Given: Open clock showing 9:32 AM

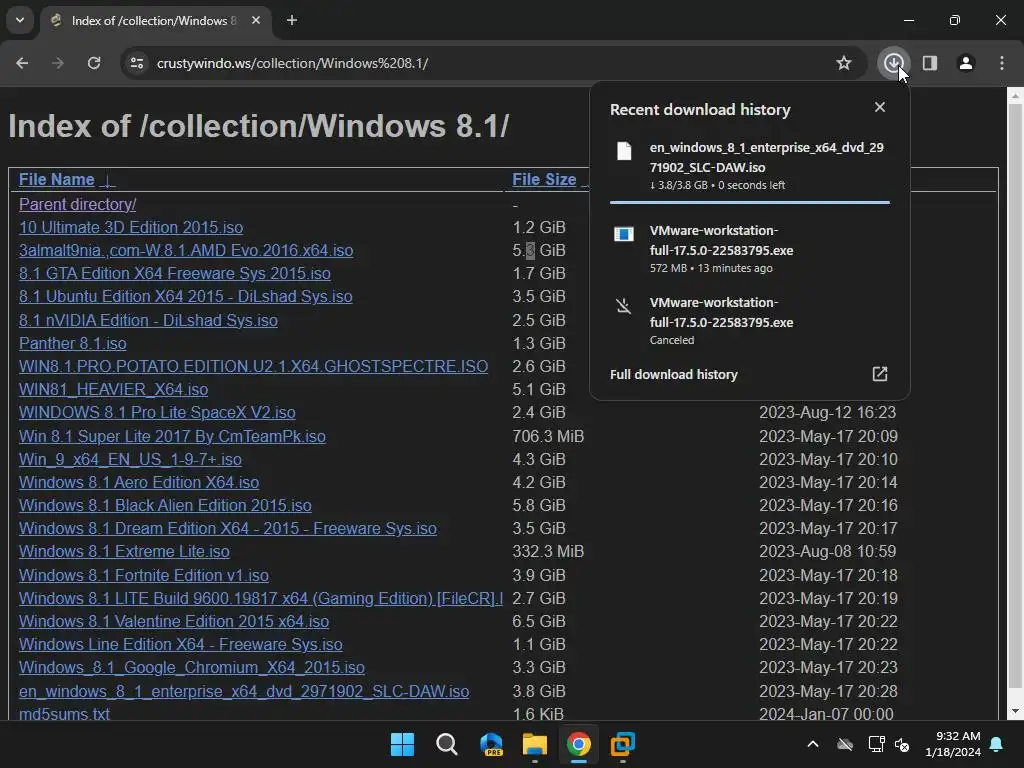Looking at the screenshot, I should [x=953, y=744].
